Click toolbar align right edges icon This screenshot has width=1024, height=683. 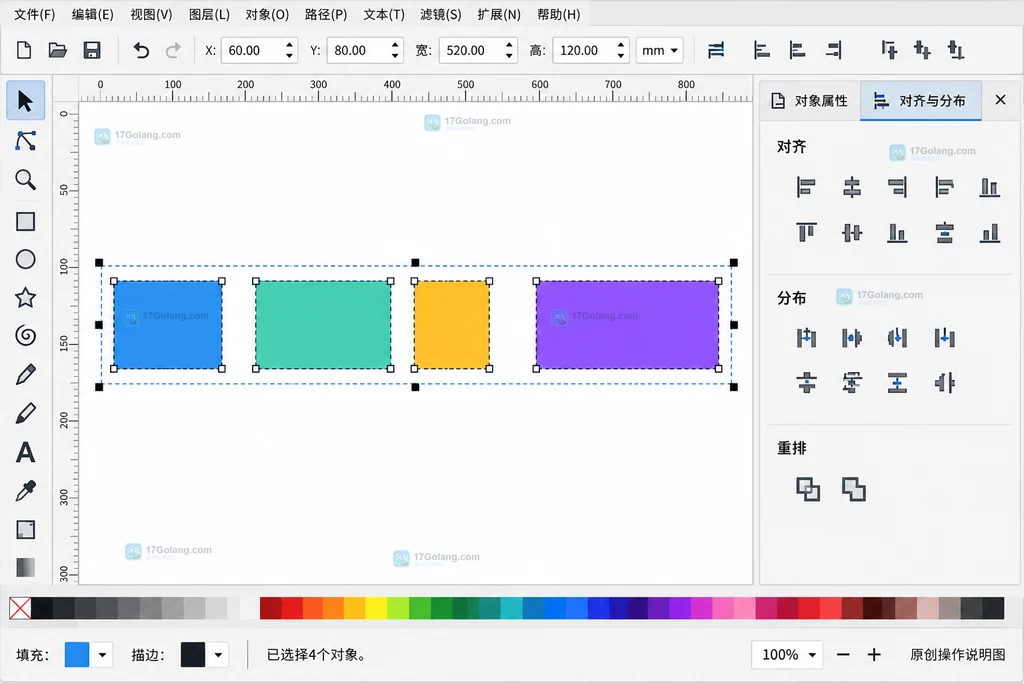[x=834, y=50]
